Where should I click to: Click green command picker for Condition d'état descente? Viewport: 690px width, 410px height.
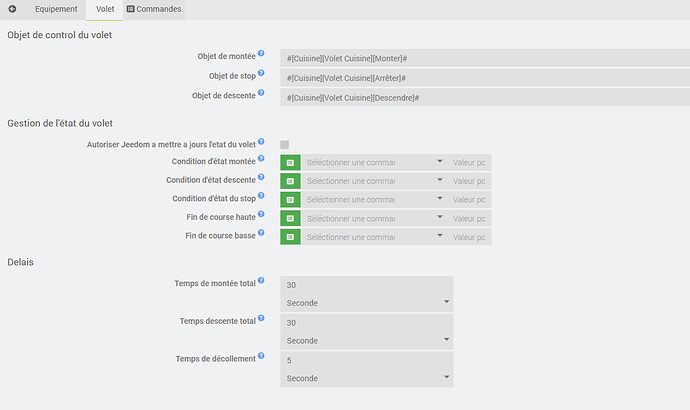click(x=290, y=181)
